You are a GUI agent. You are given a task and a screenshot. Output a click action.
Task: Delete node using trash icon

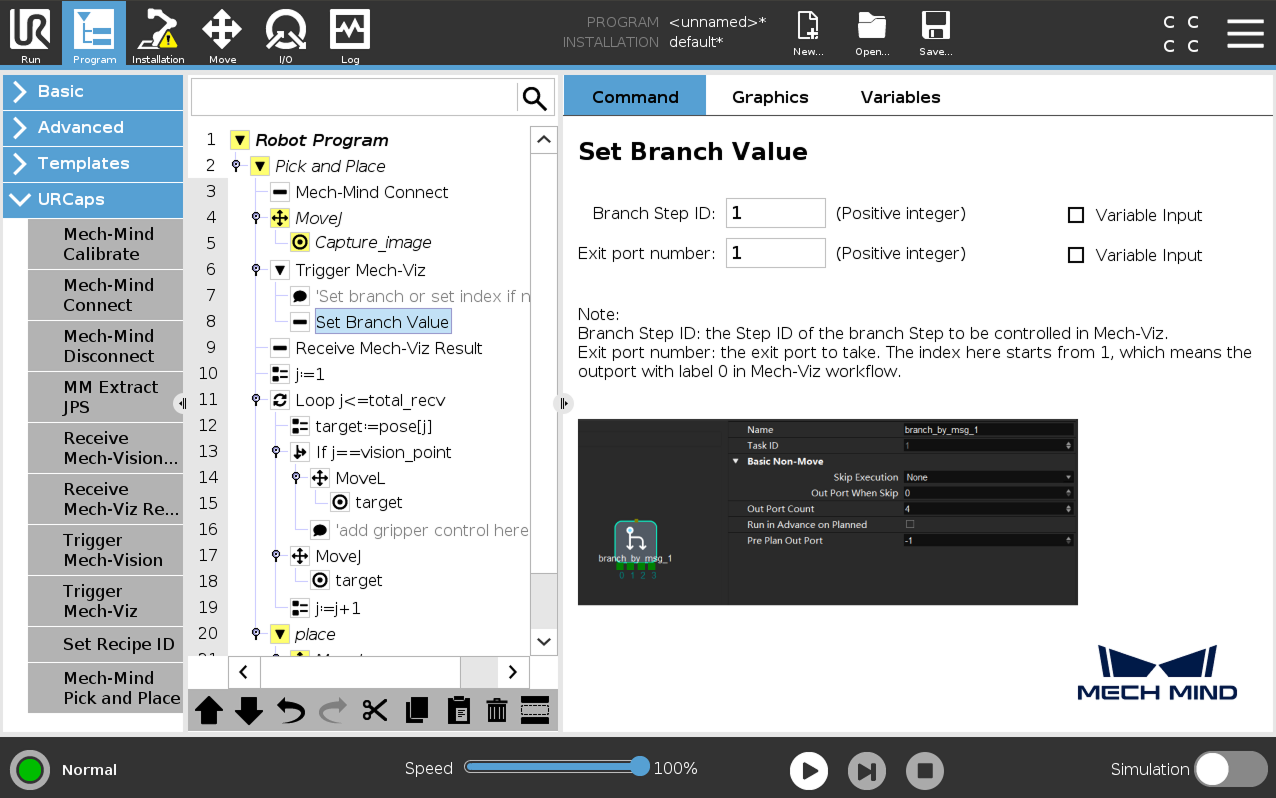point(497,711)
